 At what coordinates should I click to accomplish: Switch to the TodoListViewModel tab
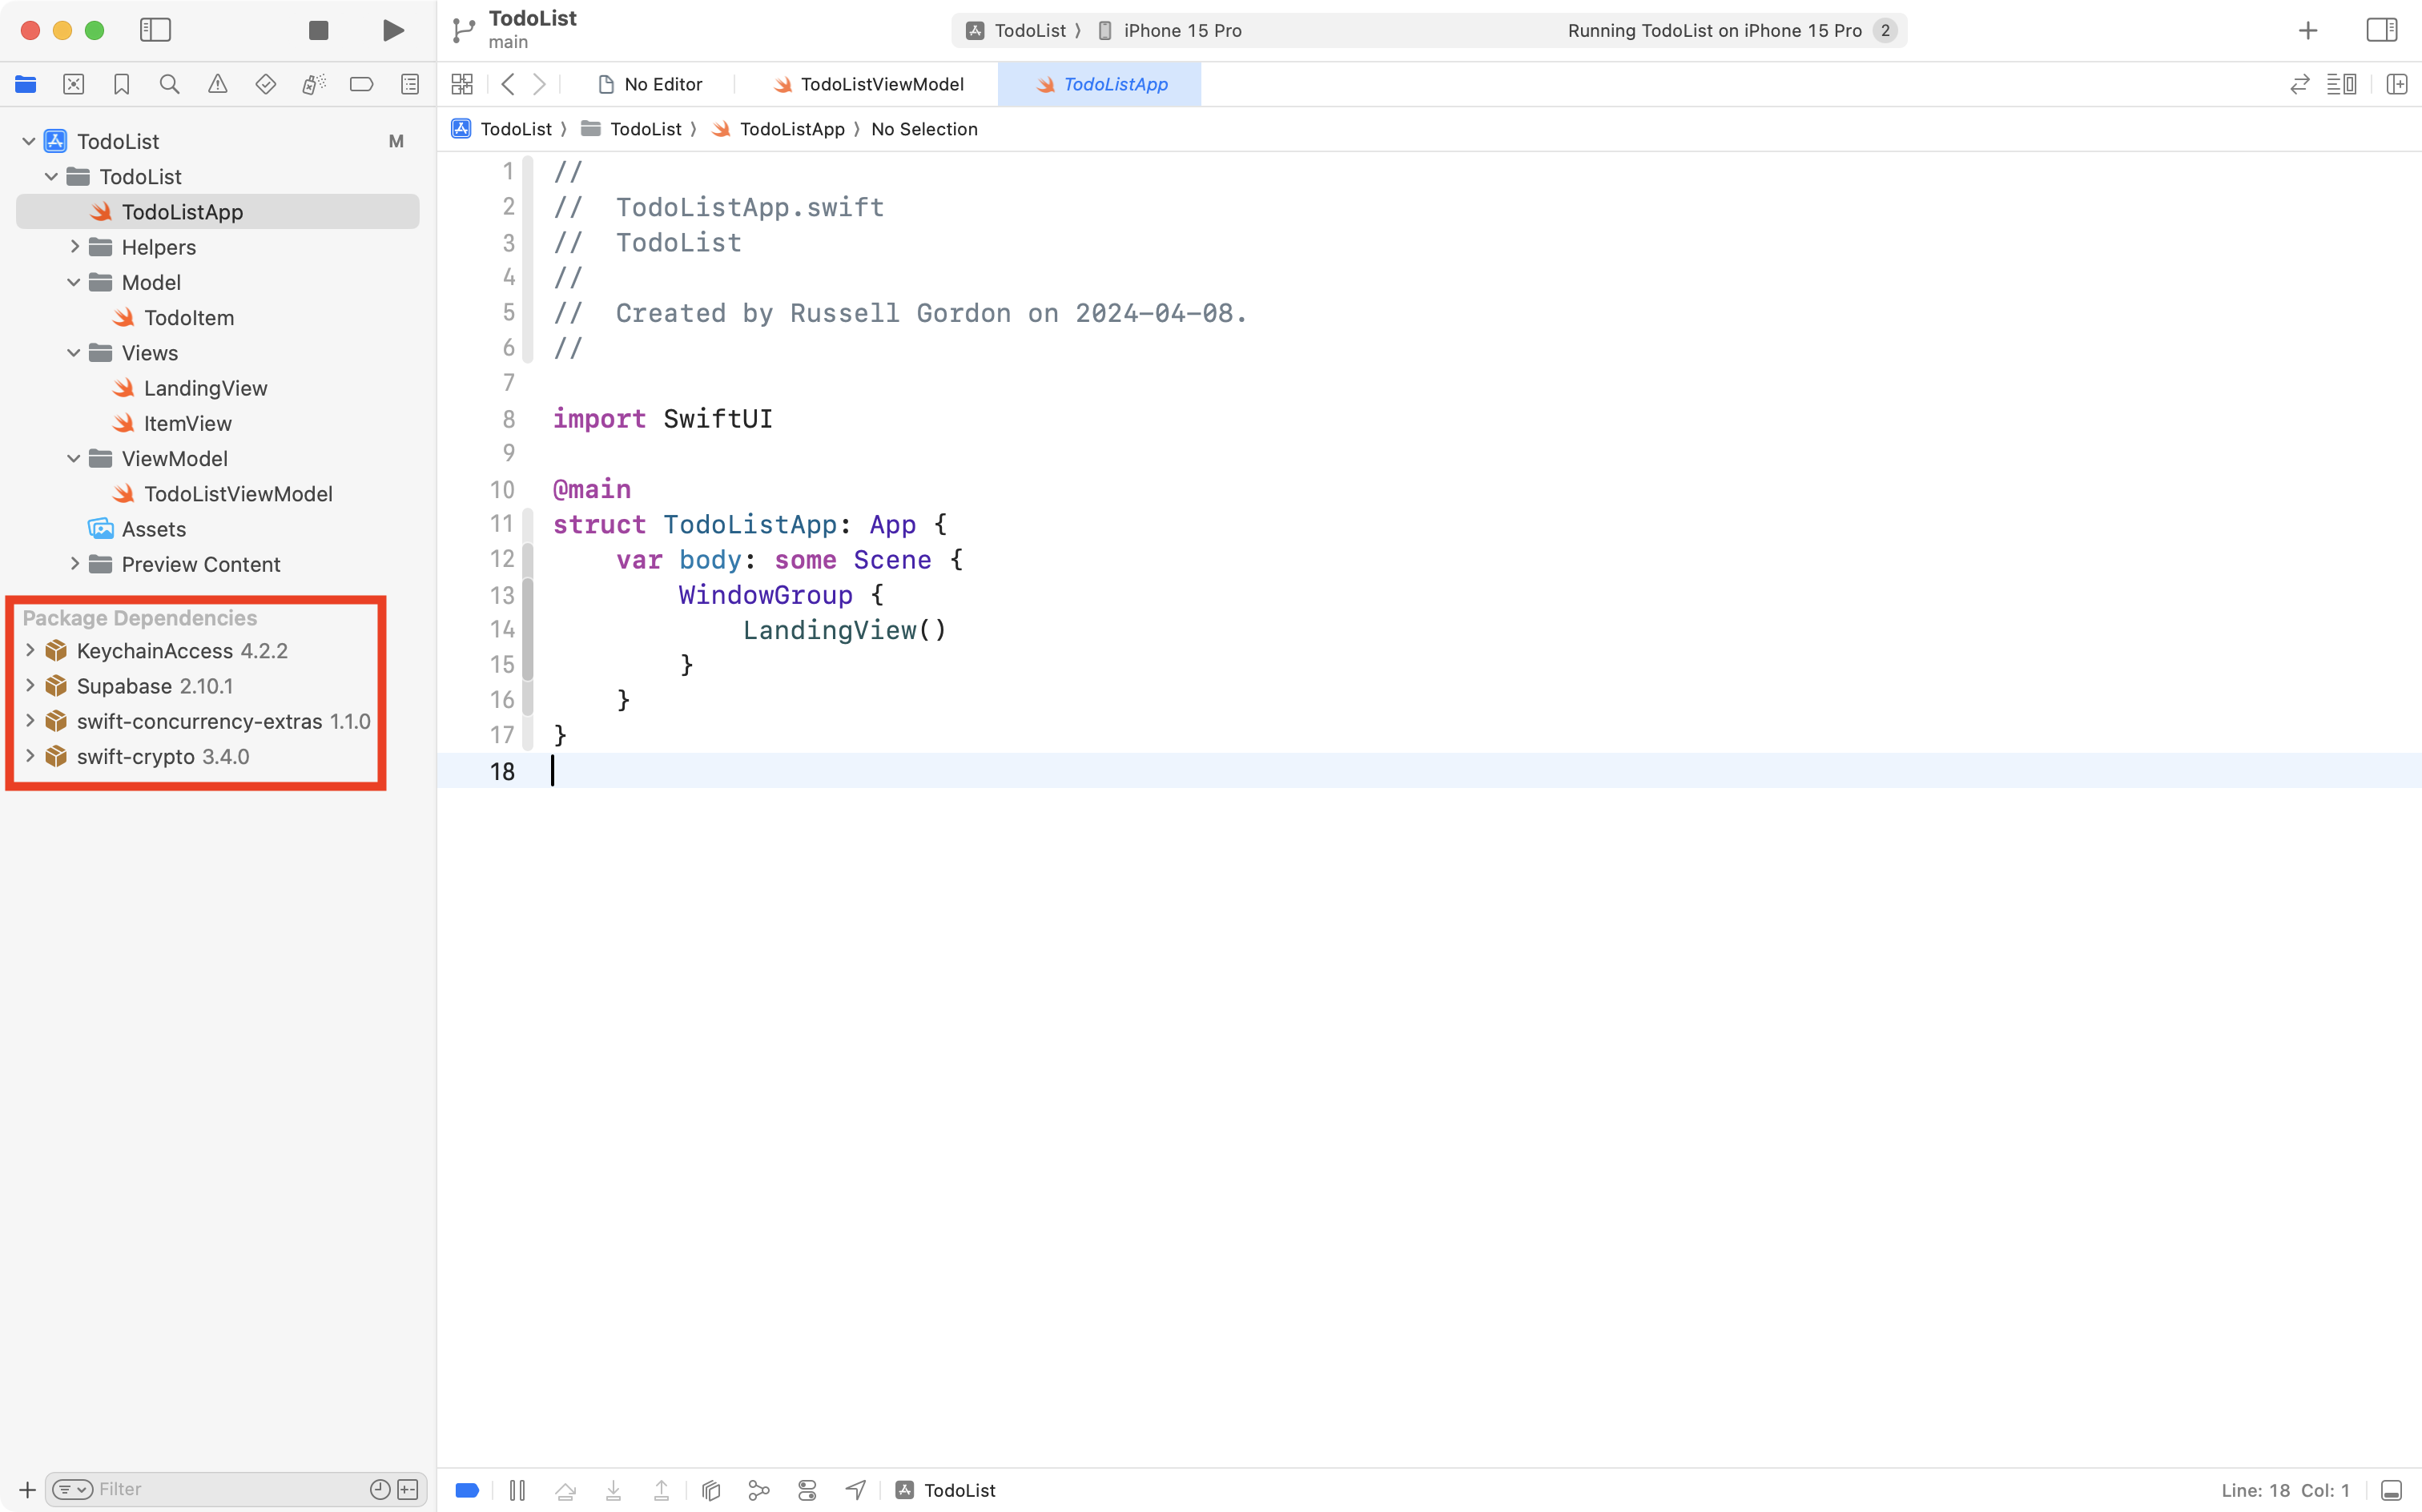click(868, 84)
